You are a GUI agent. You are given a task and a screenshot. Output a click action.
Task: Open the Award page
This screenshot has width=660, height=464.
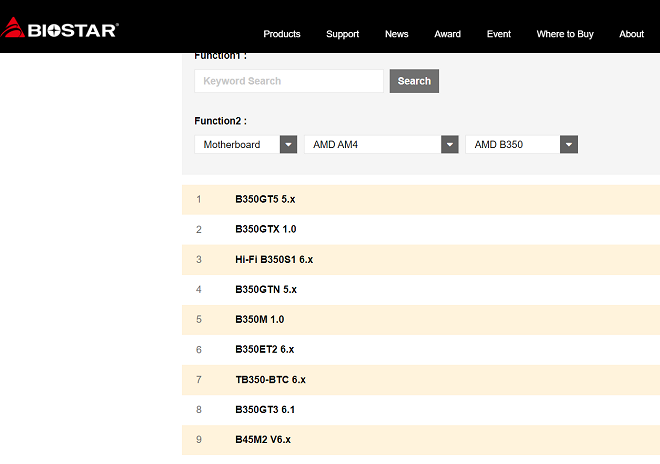pyautogui.click(x=447, y=34)
